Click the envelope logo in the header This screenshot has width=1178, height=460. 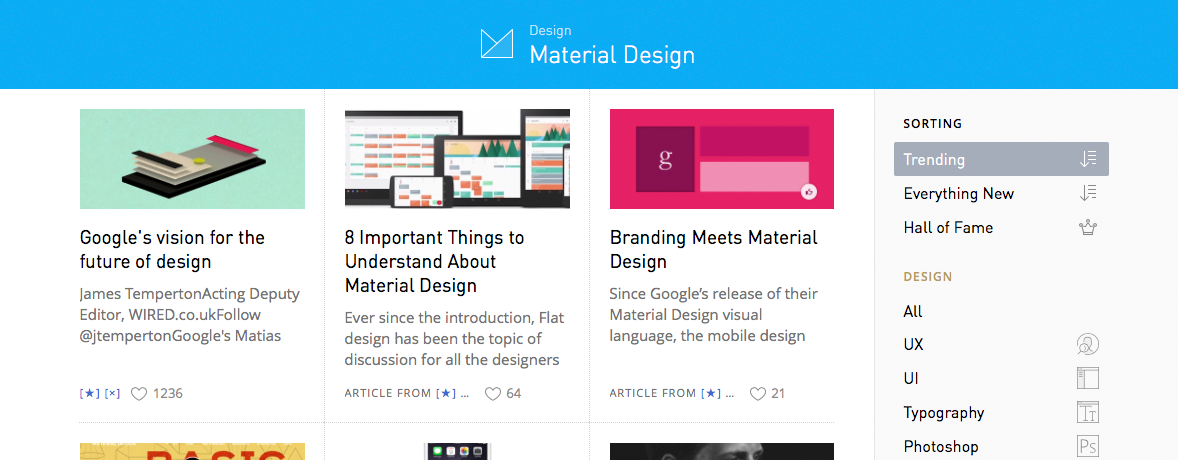click(497, 44)
